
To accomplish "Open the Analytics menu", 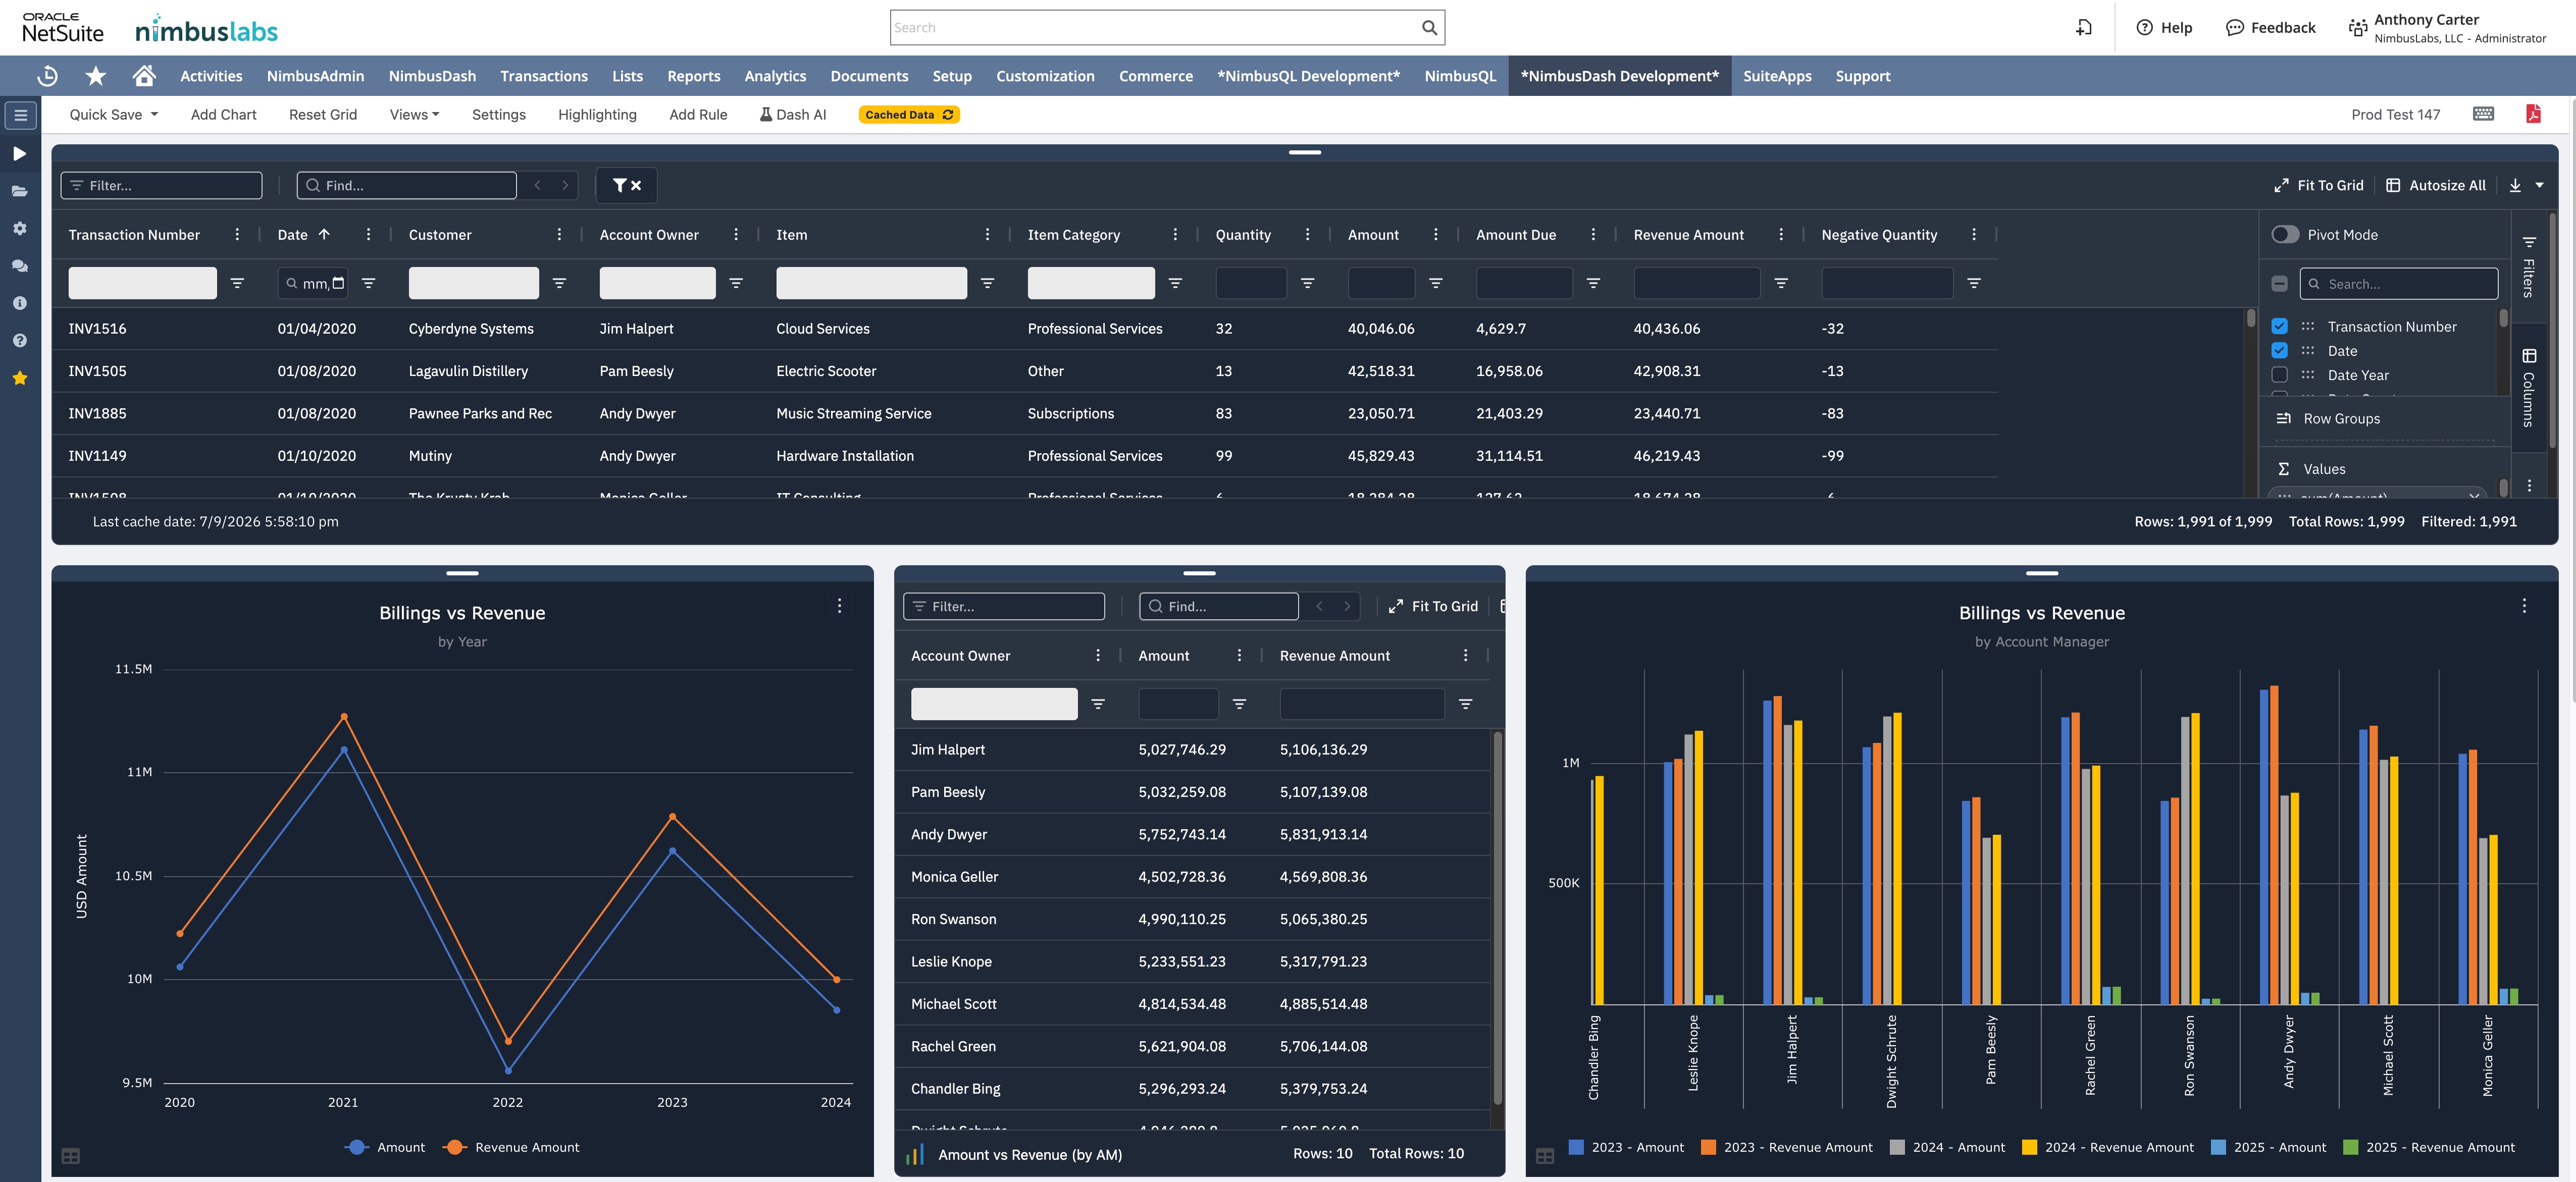I will click(775, 76).
